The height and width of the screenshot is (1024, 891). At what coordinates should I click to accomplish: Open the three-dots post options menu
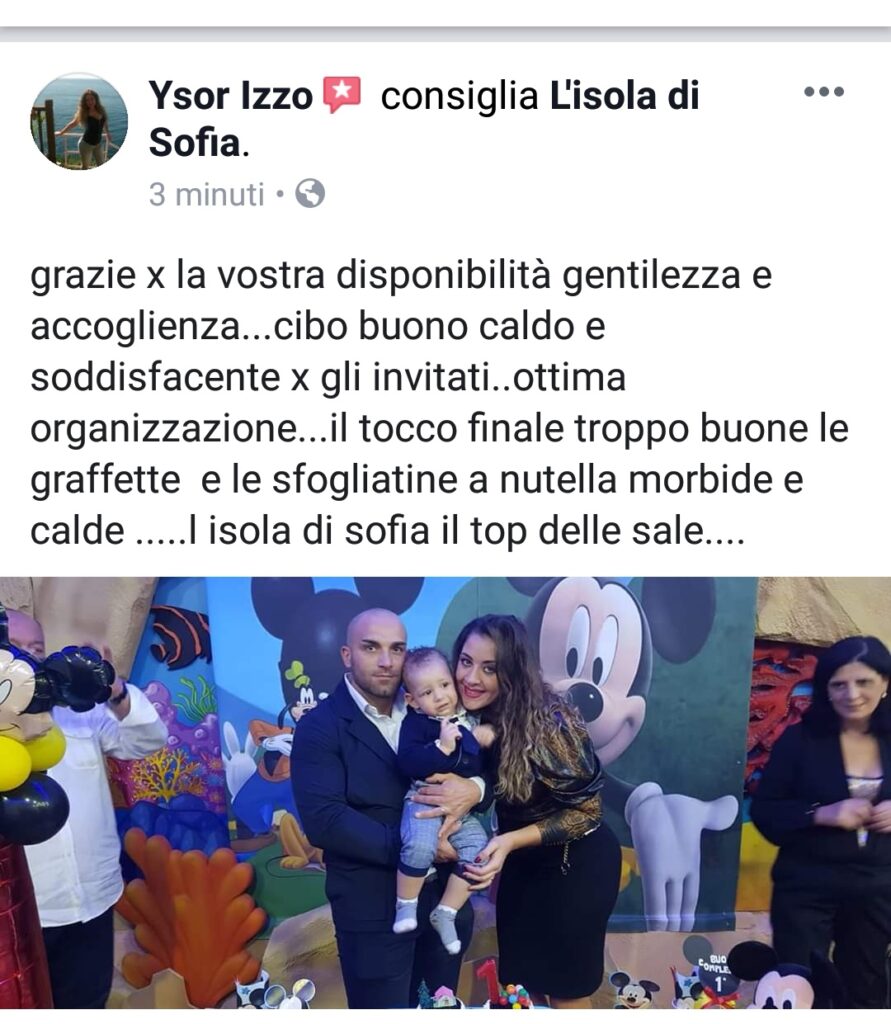(824, 91)
